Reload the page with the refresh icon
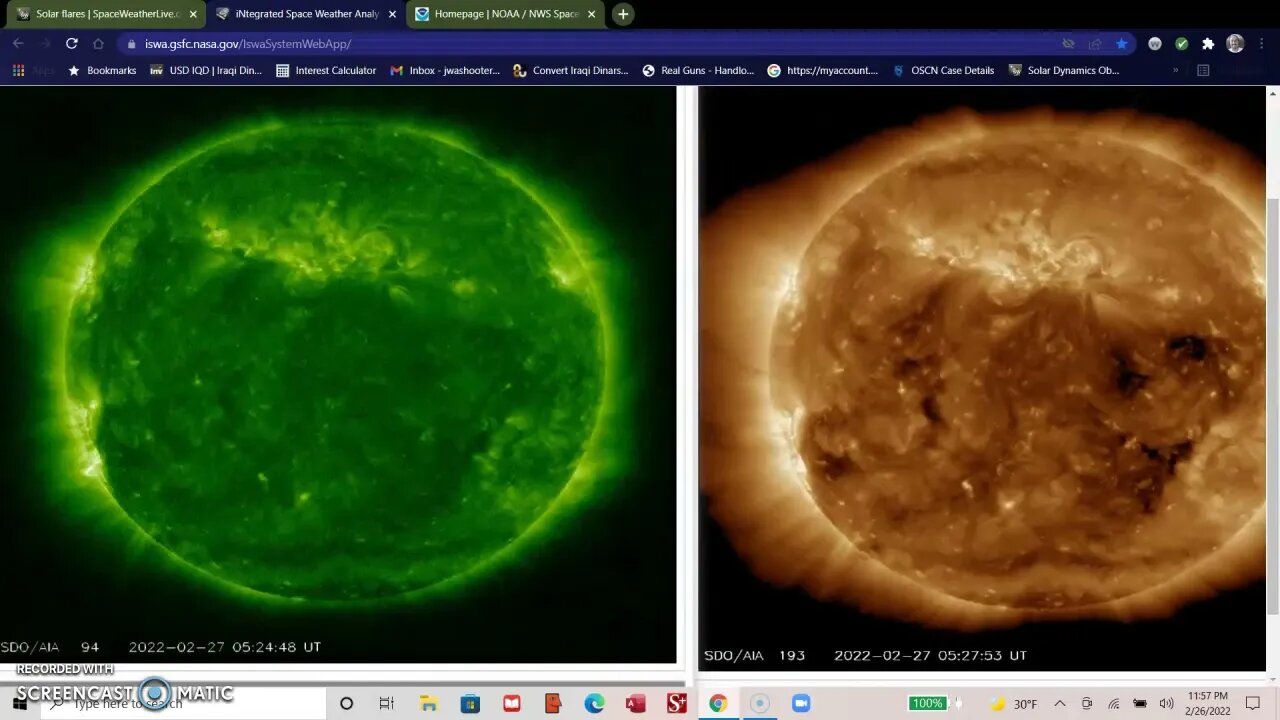This screenshot has height=720, width=1280. point(71,44)
